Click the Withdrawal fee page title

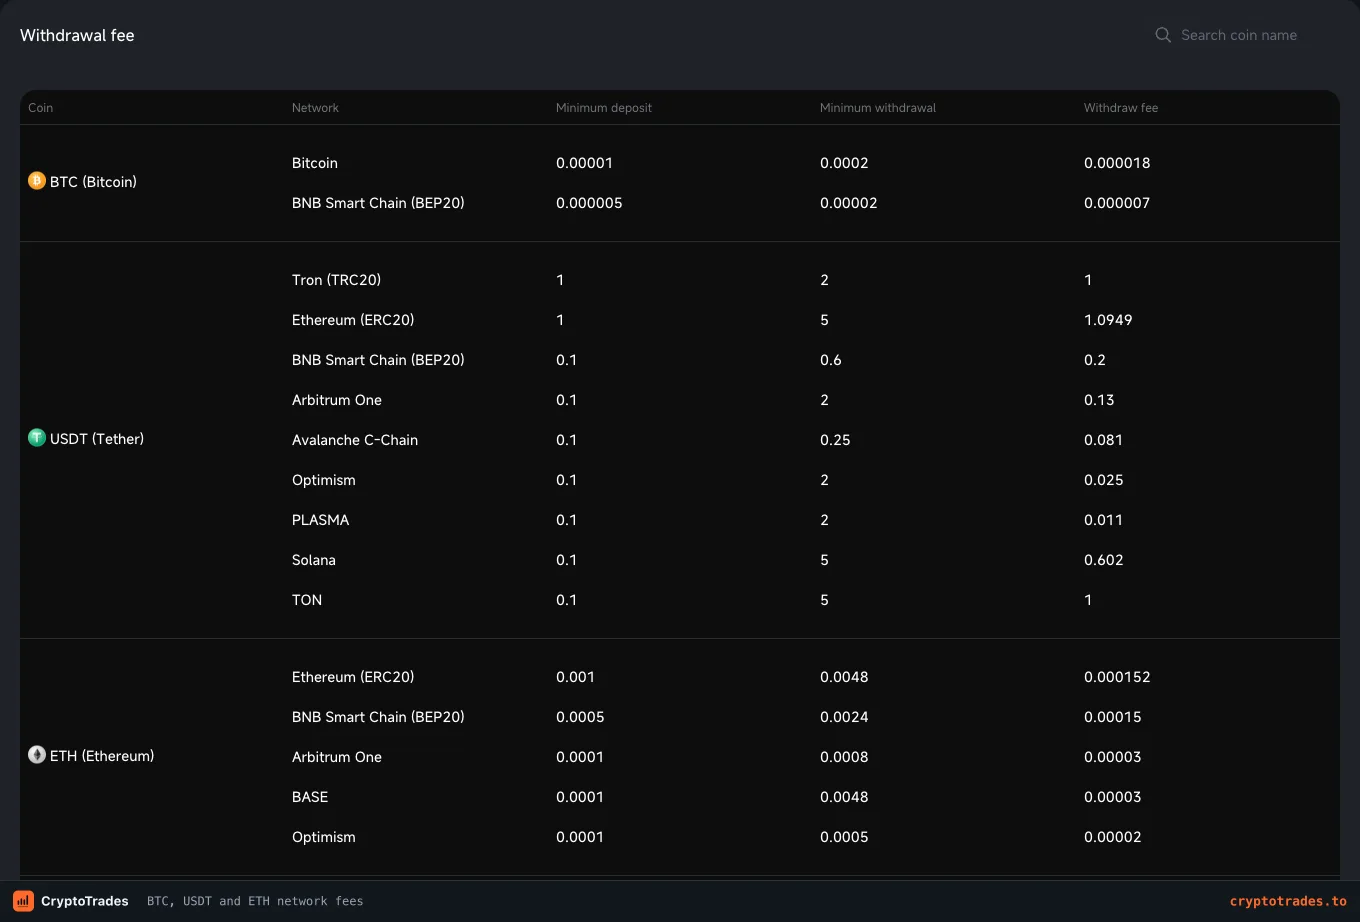(77, 35)
